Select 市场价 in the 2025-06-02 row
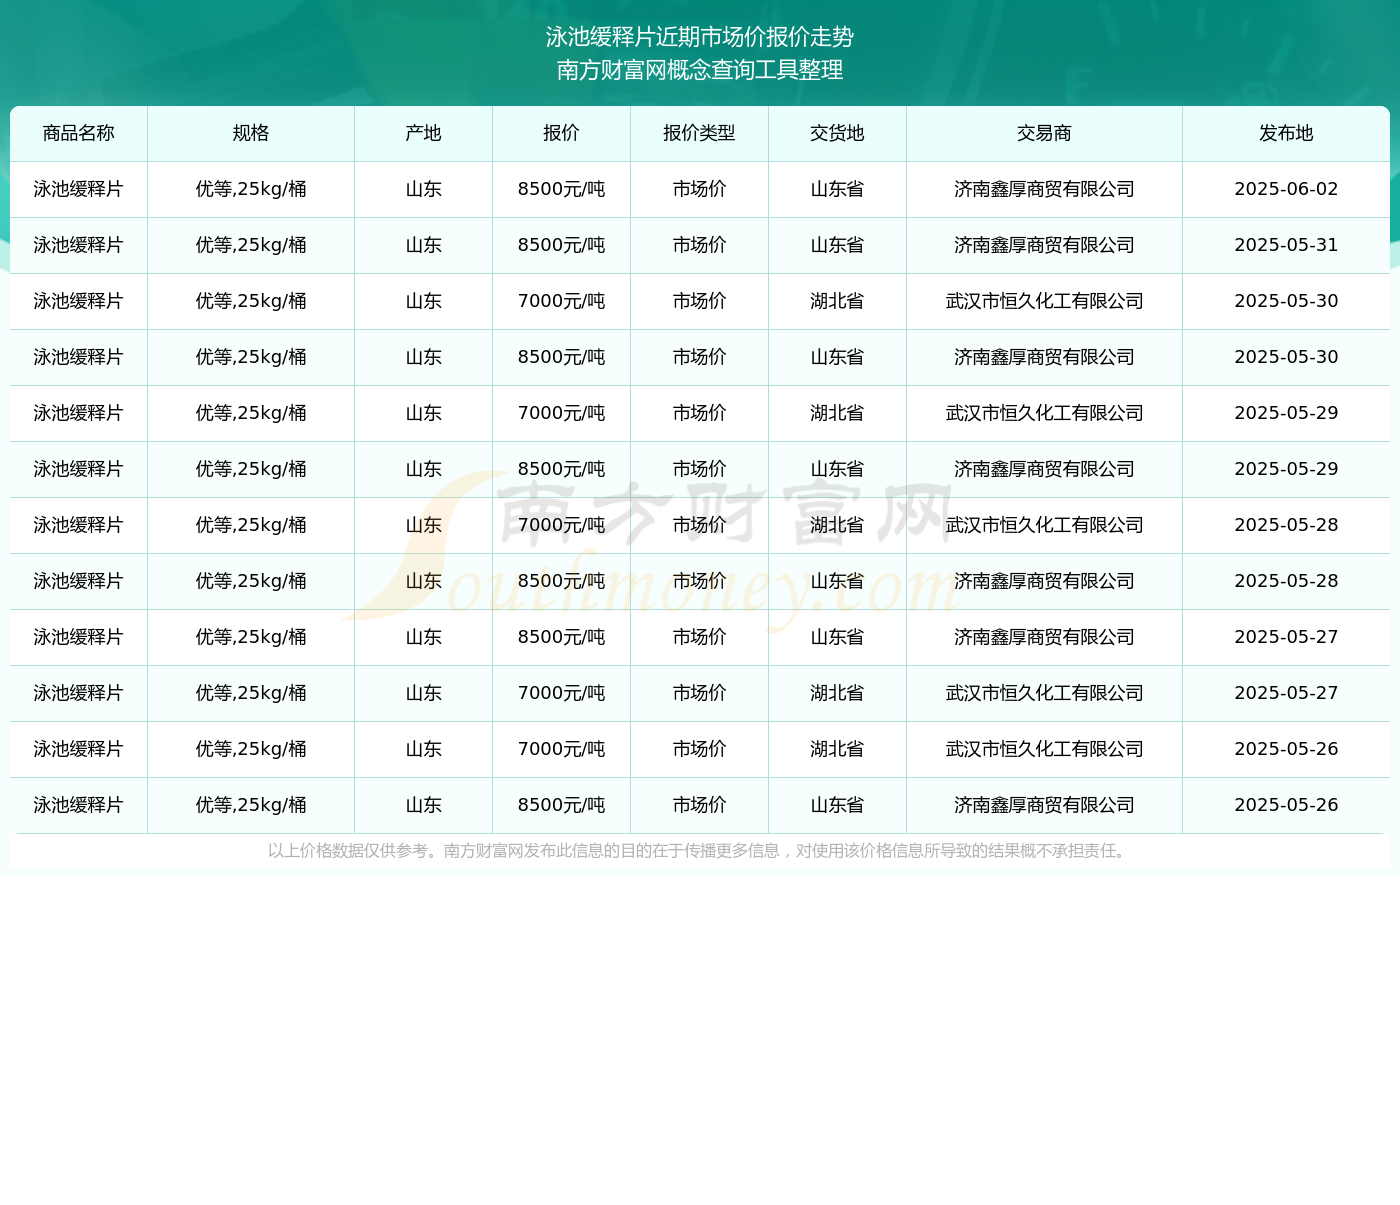This screenshot has height=1205, width=1400. pos(699,189)
